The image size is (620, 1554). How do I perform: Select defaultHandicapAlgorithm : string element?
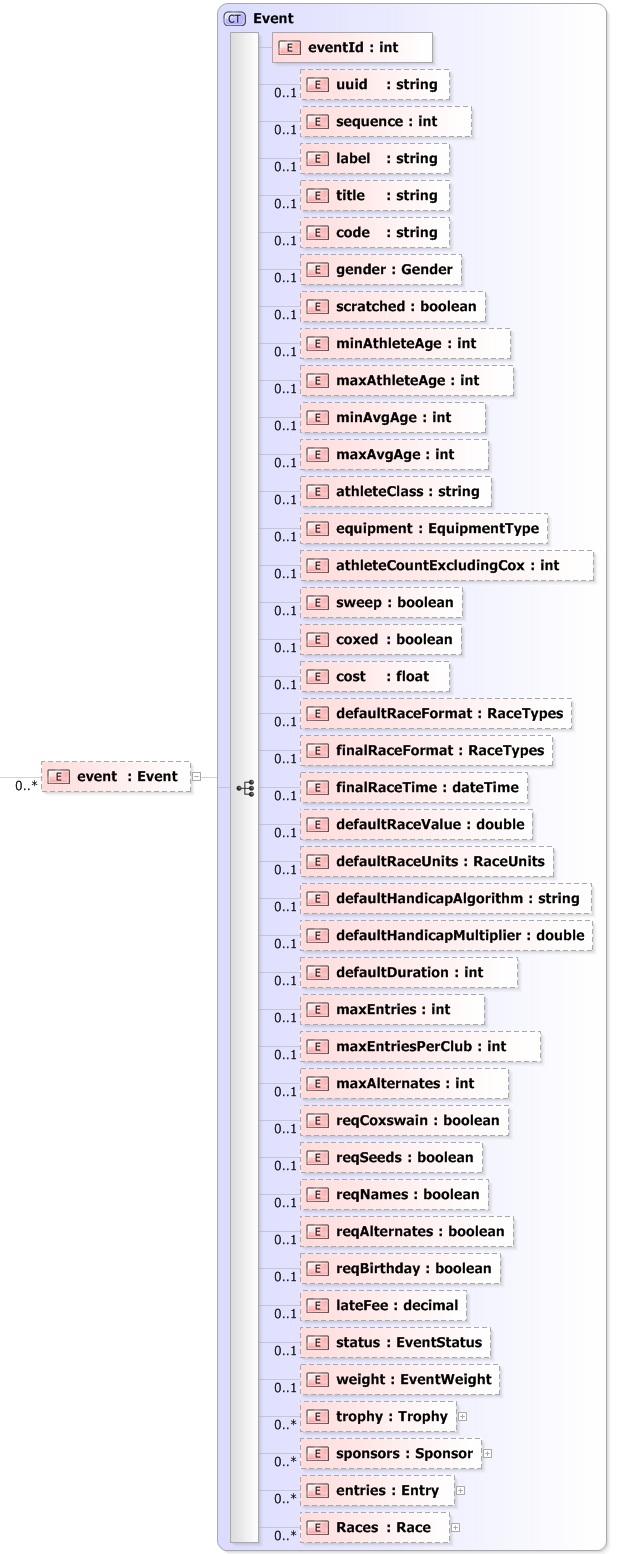click(x=445, y=898)
